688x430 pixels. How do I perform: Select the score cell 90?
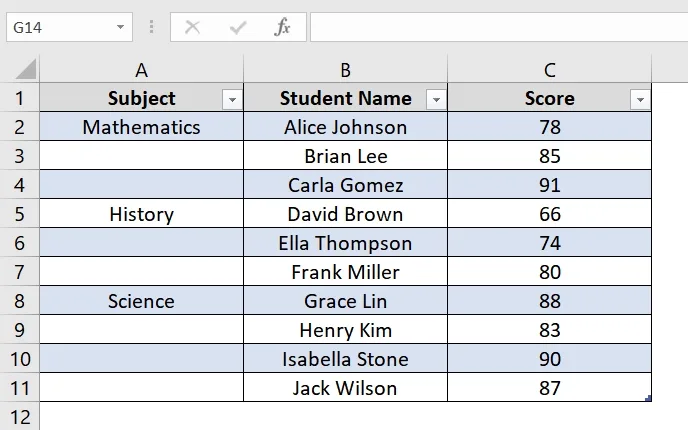click(549, 358)
